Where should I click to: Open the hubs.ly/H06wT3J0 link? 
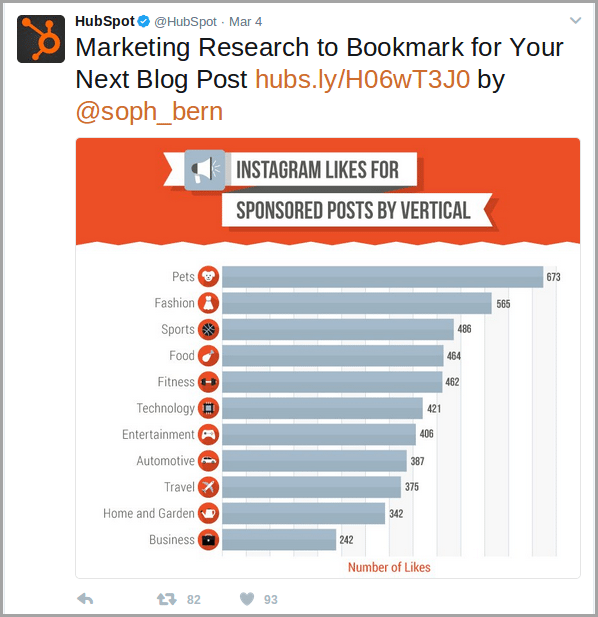(x=362, y=79)
